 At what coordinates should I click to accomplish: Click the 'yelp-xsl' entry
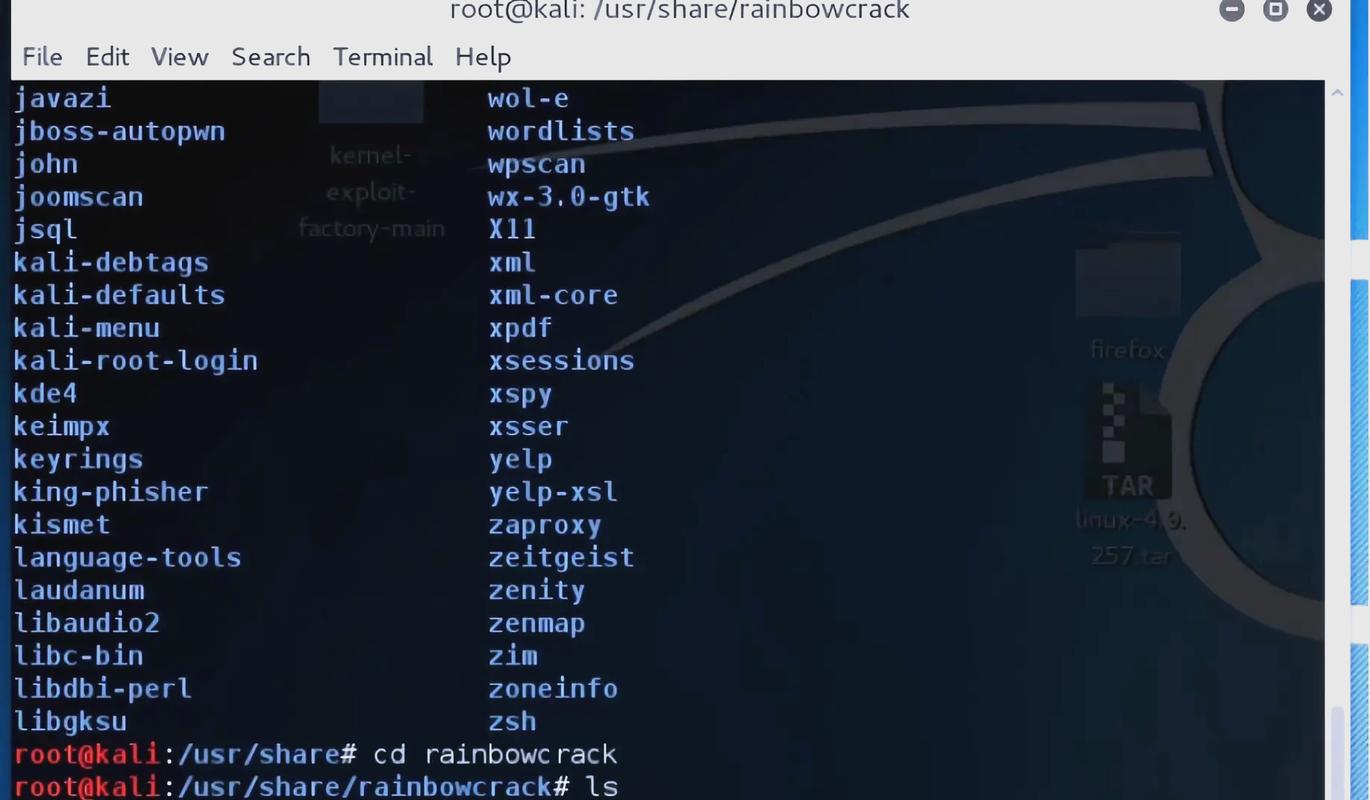click(553, 492)
